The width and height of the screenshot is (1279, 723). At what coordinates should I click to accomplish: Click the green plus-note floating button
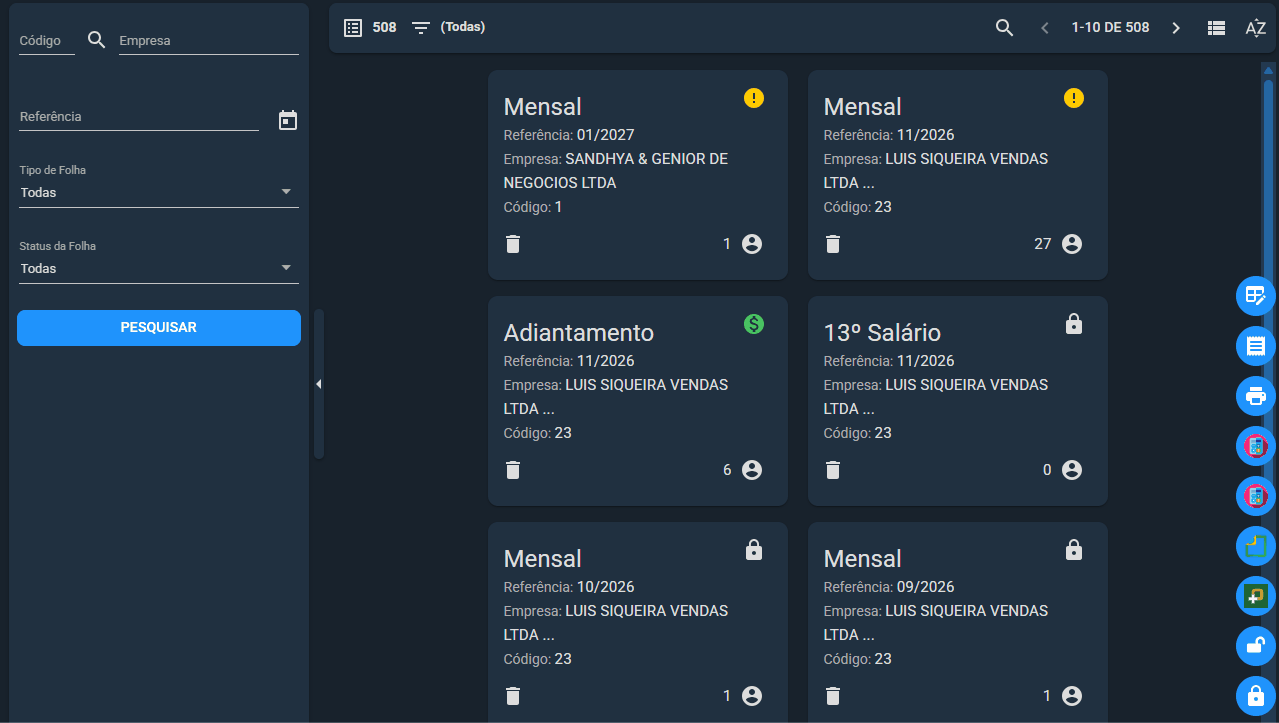click(1256, 596)
